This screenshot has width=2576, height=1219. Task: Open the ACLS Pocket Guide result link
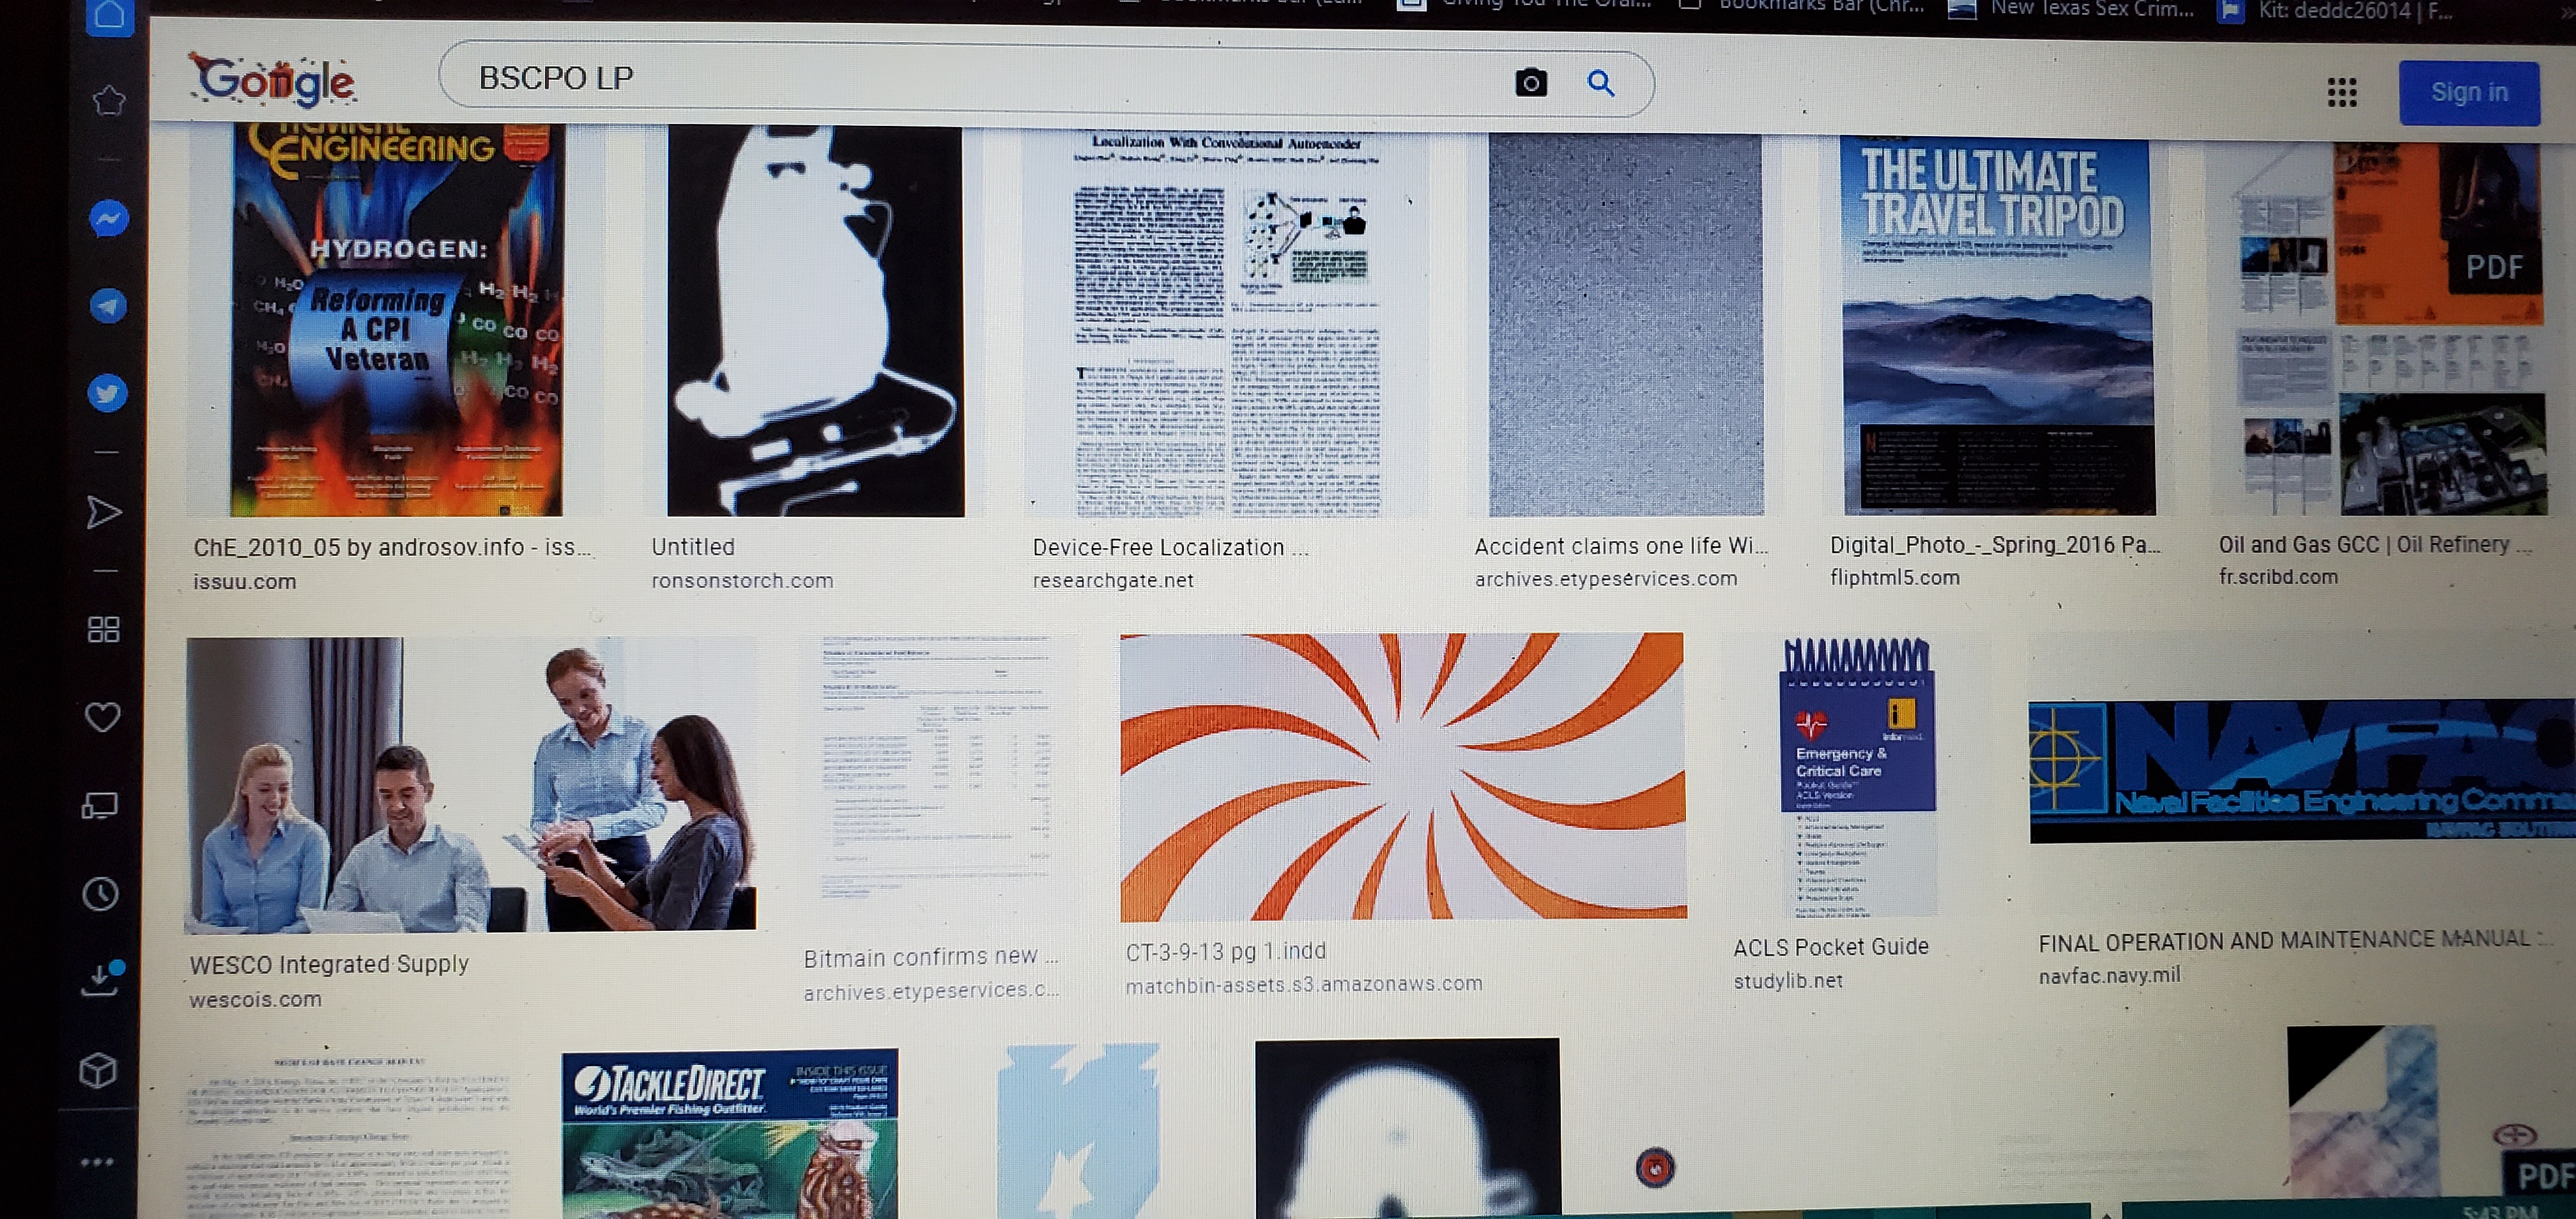(1830, 946)
